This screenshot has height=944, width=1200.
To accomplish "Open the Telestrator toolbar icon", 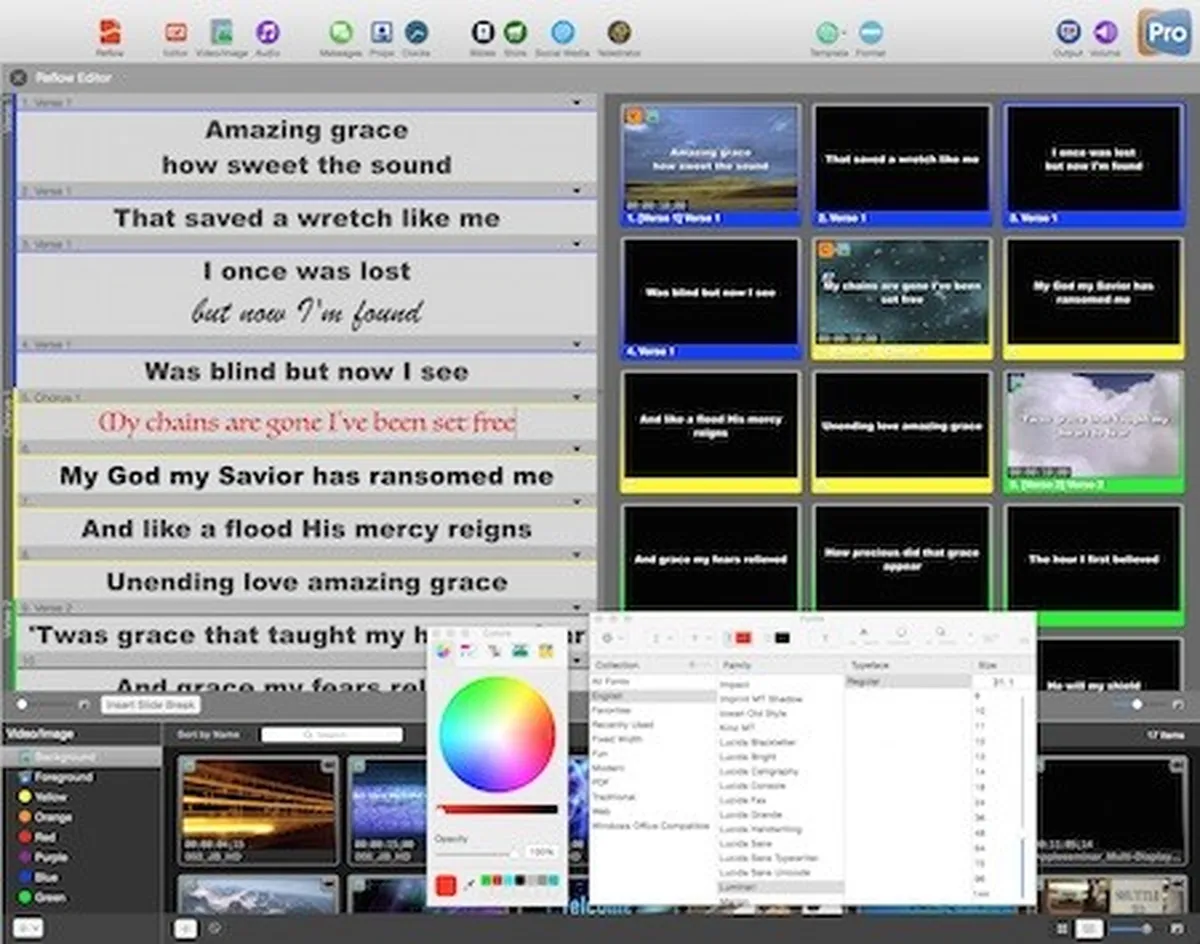I will [x=619, y=33].
